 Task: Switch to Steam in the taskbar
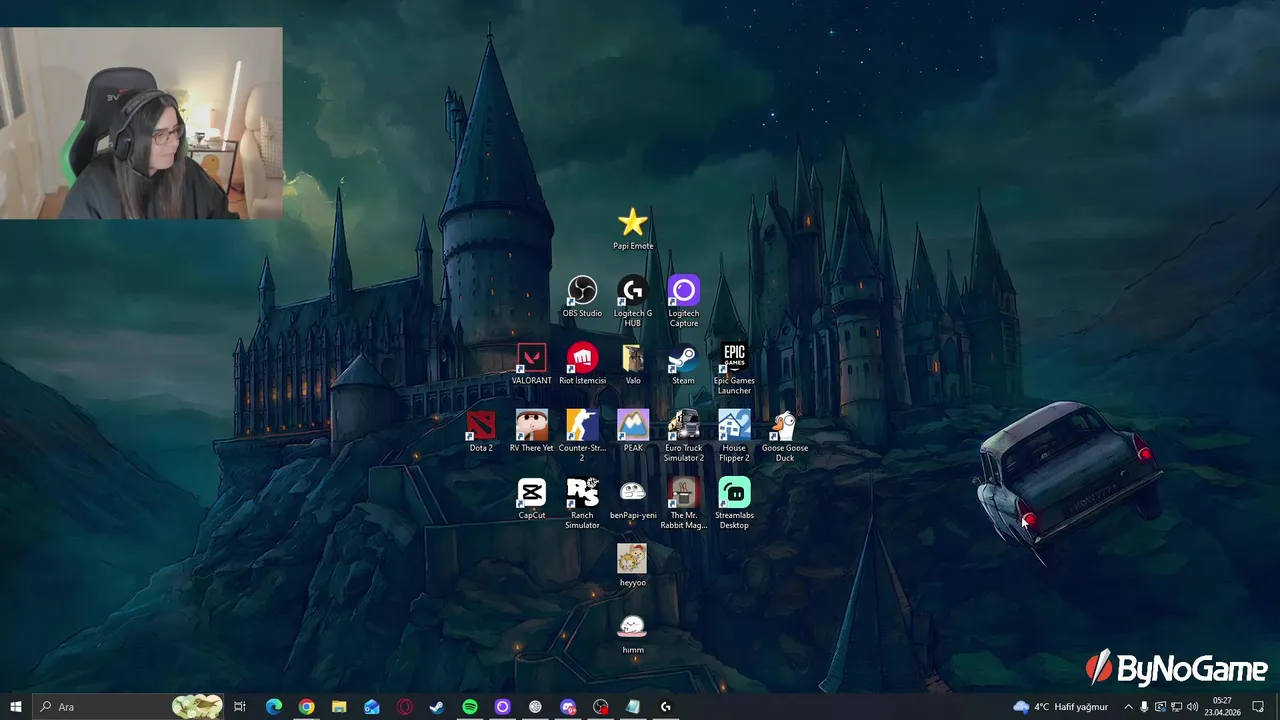click(x=437, y=707)
